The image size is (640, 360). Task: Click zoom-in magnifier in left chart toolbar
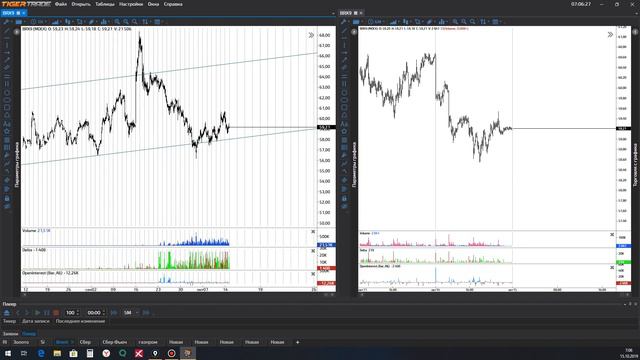click(117, 22)
